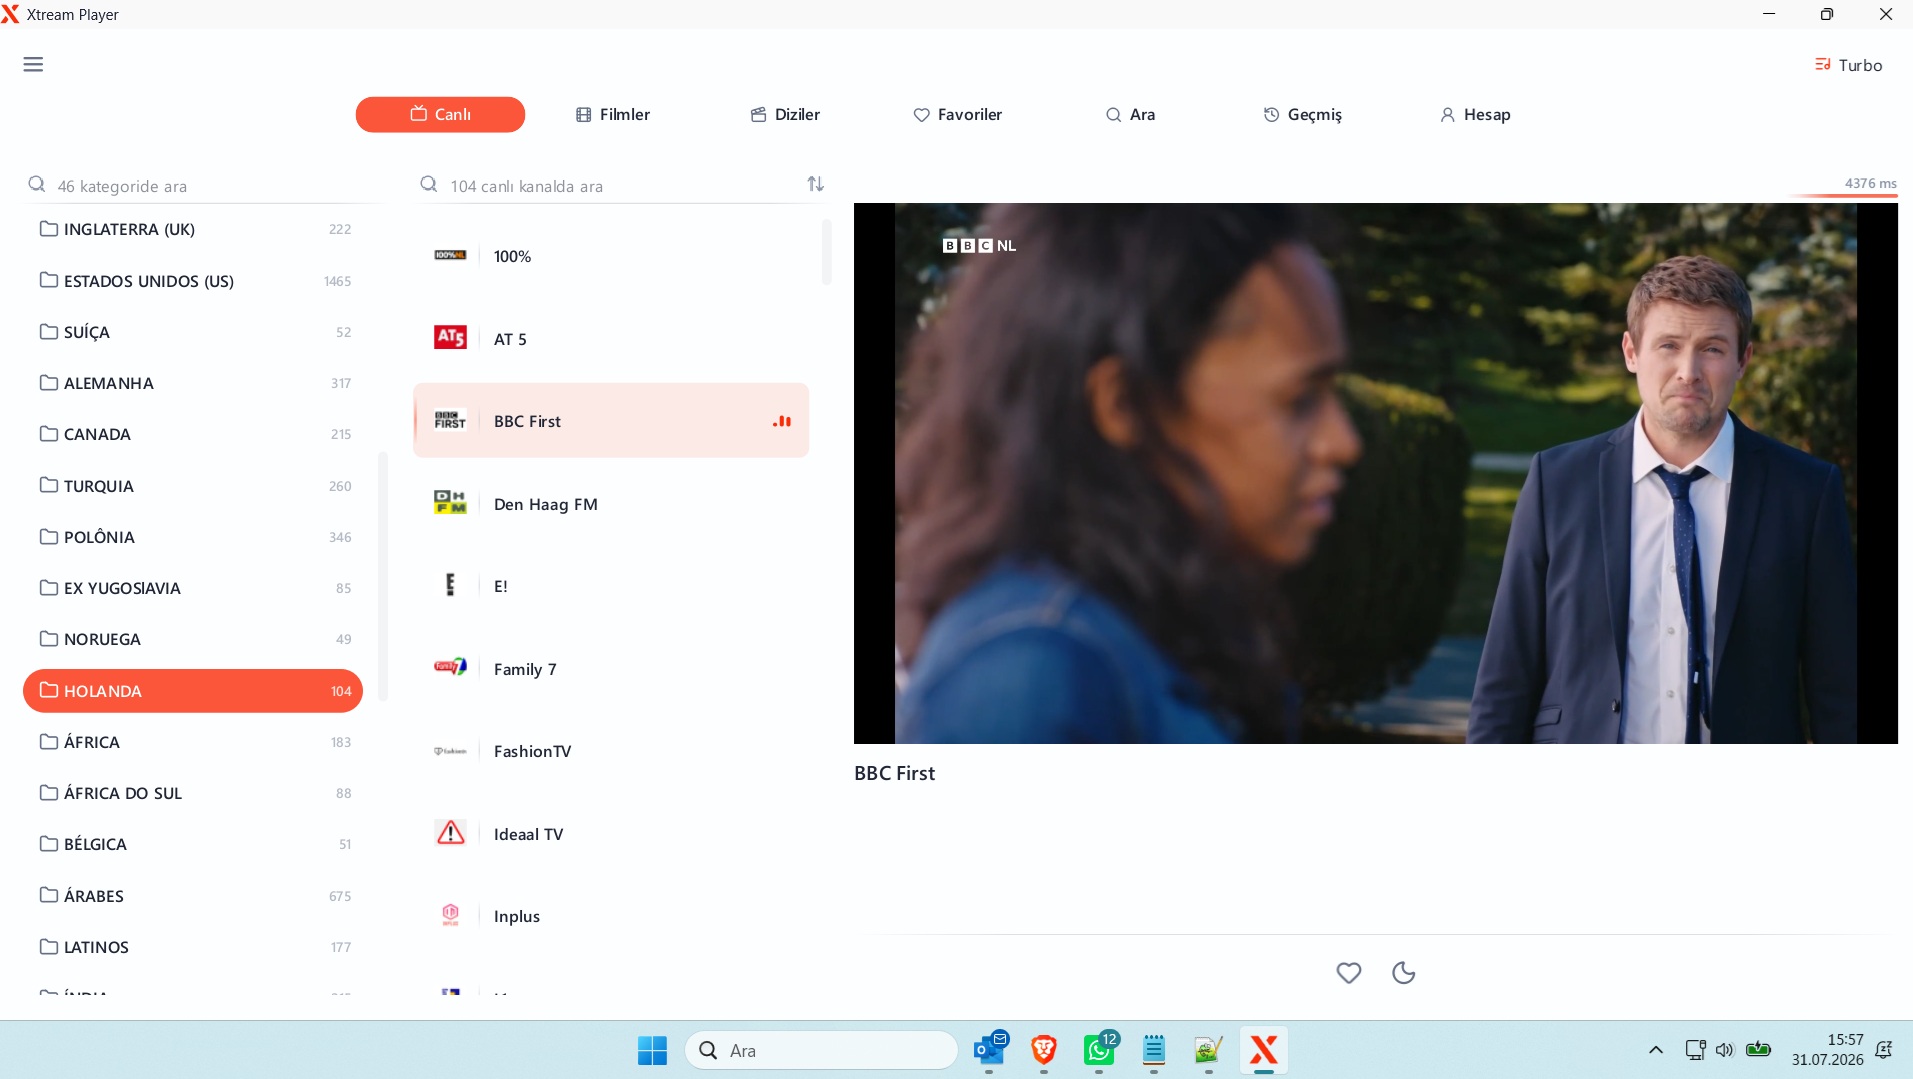Go to the Diziler tab
1913x1079 pixels.
785,115
